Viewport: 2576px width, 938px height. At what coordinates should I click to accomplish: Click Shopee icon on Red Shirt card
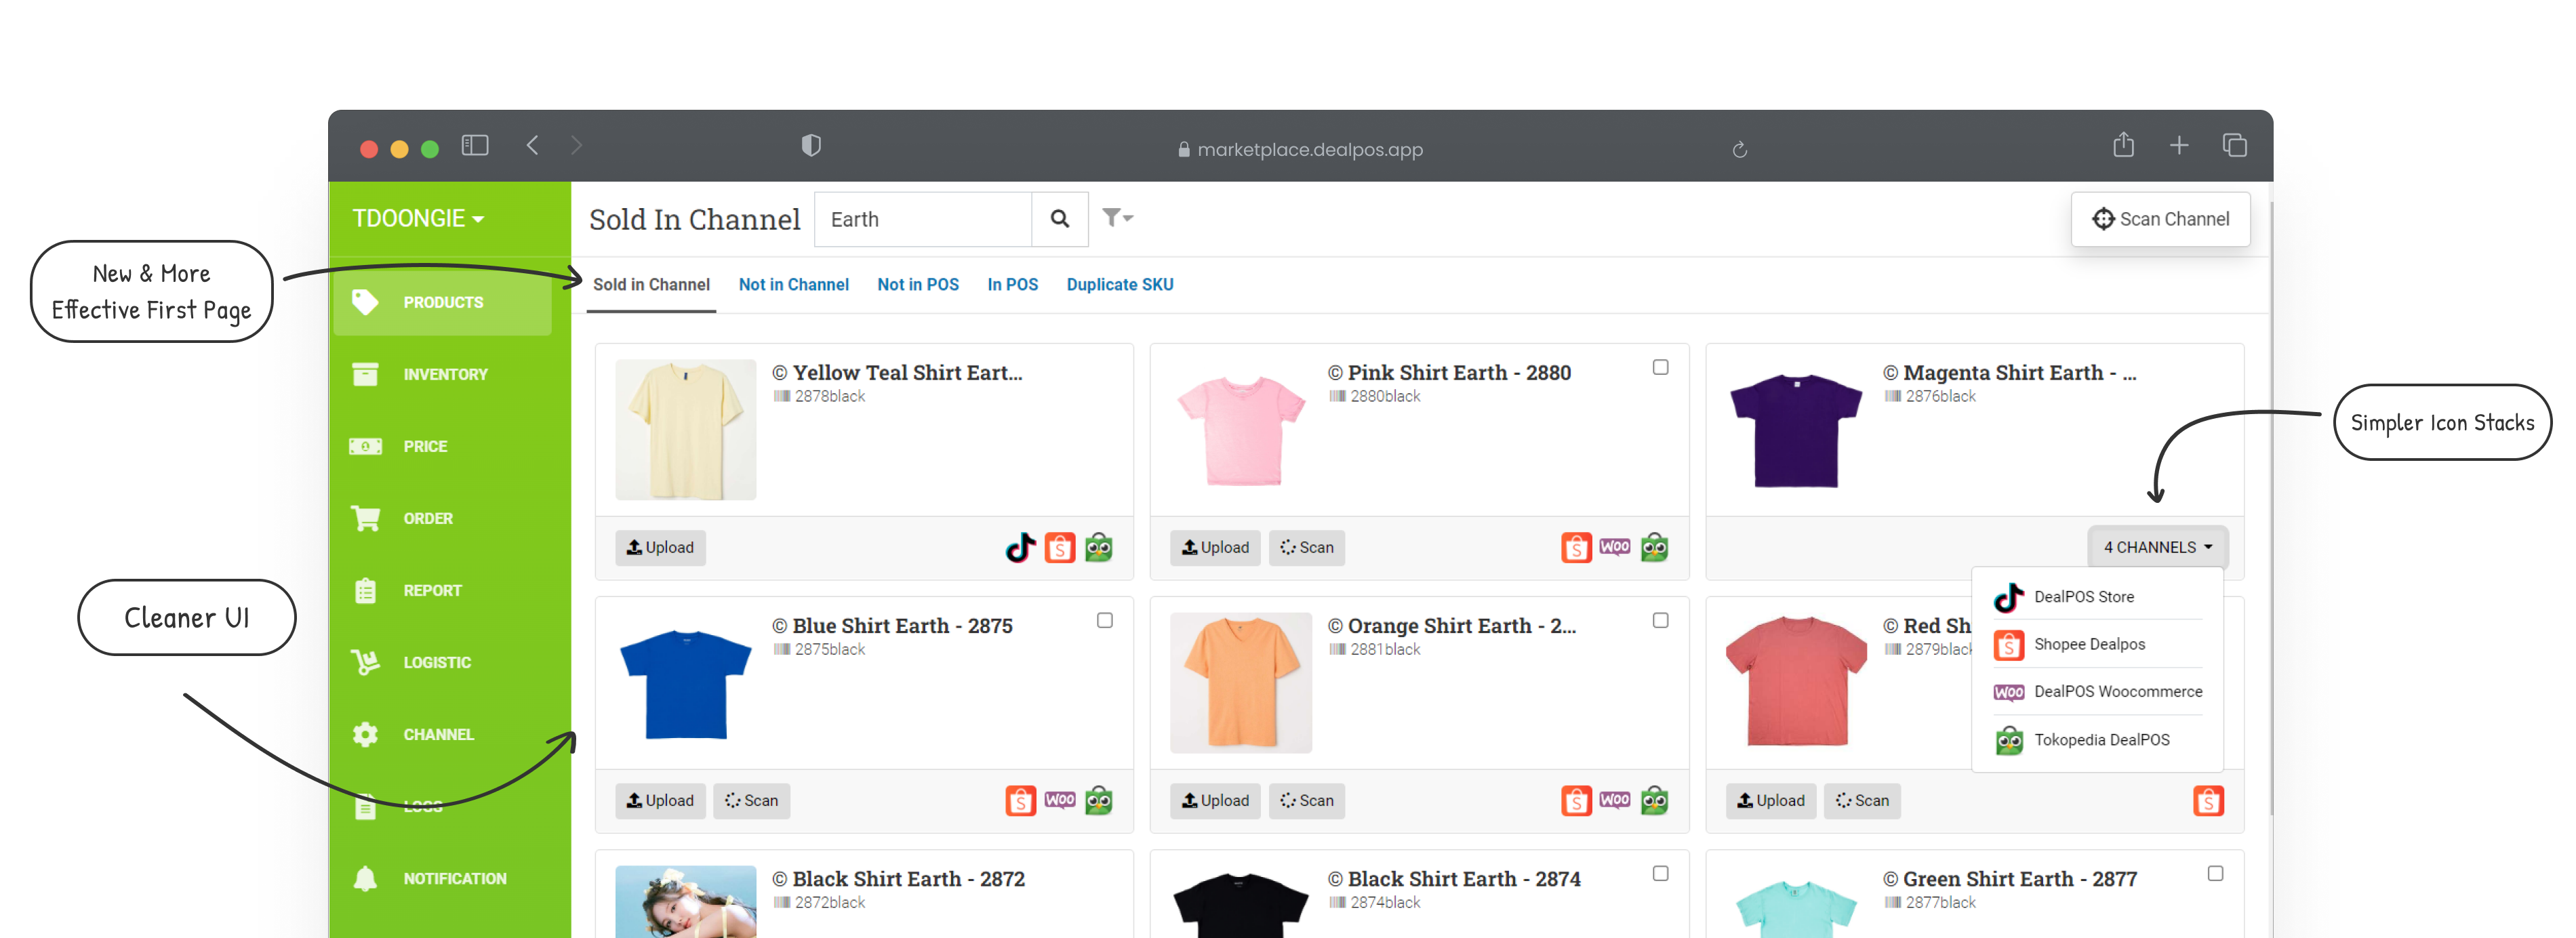click(x=2208, y=800)
